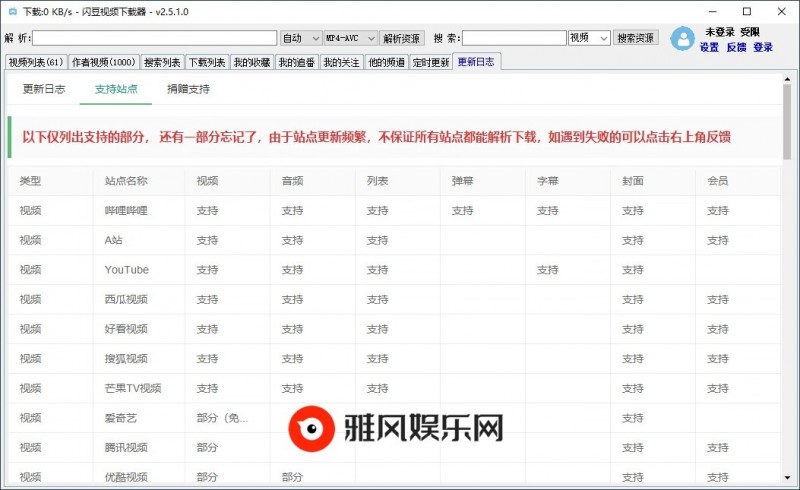Select the 哔哩哔哩 site name cell

point(139,210)
